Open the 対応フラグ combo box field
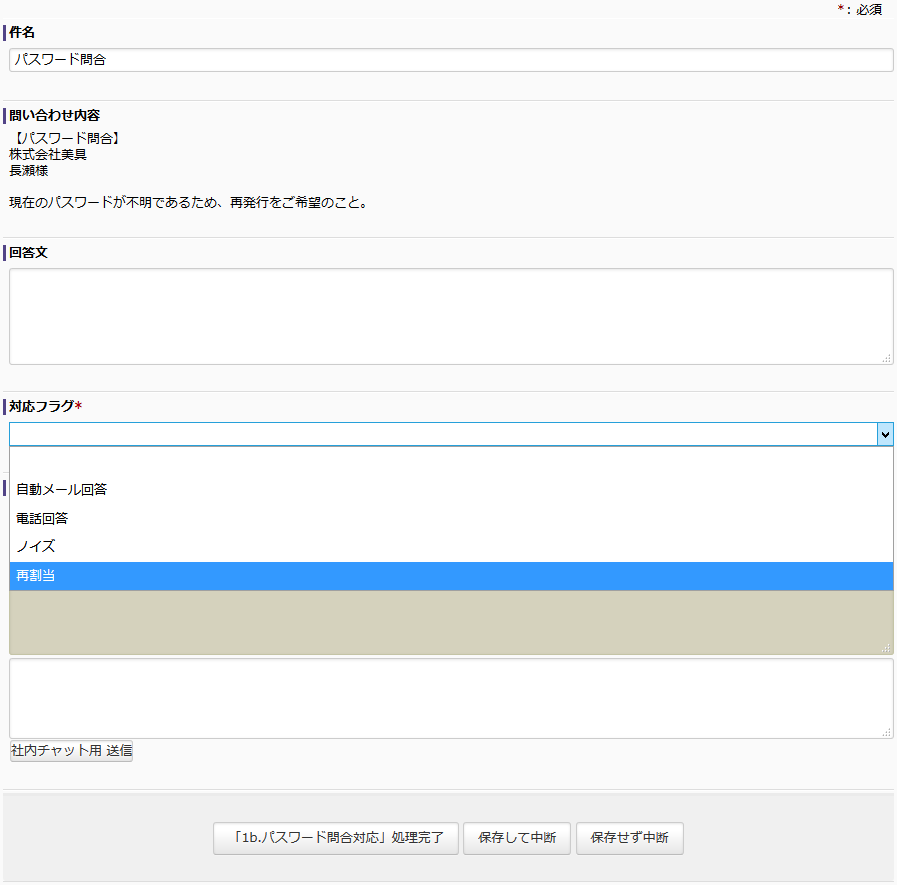The height and width of the screenshot is (885, 897). (x=442, y=434)
